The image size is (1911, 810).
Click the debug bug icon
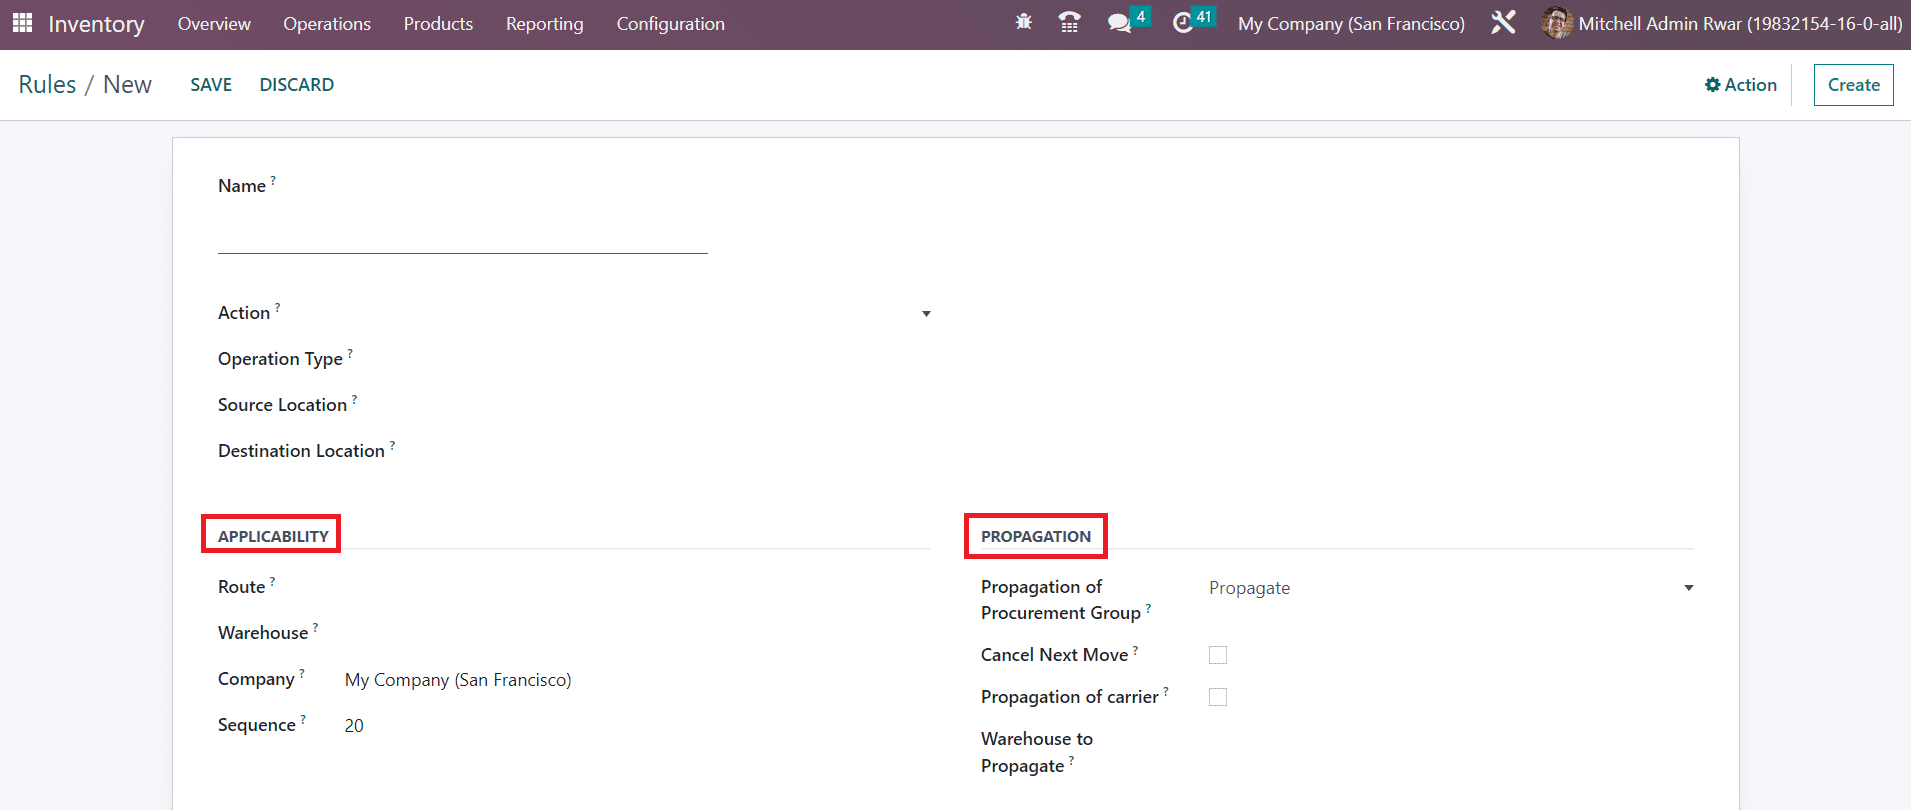(x=1023, y=22)
